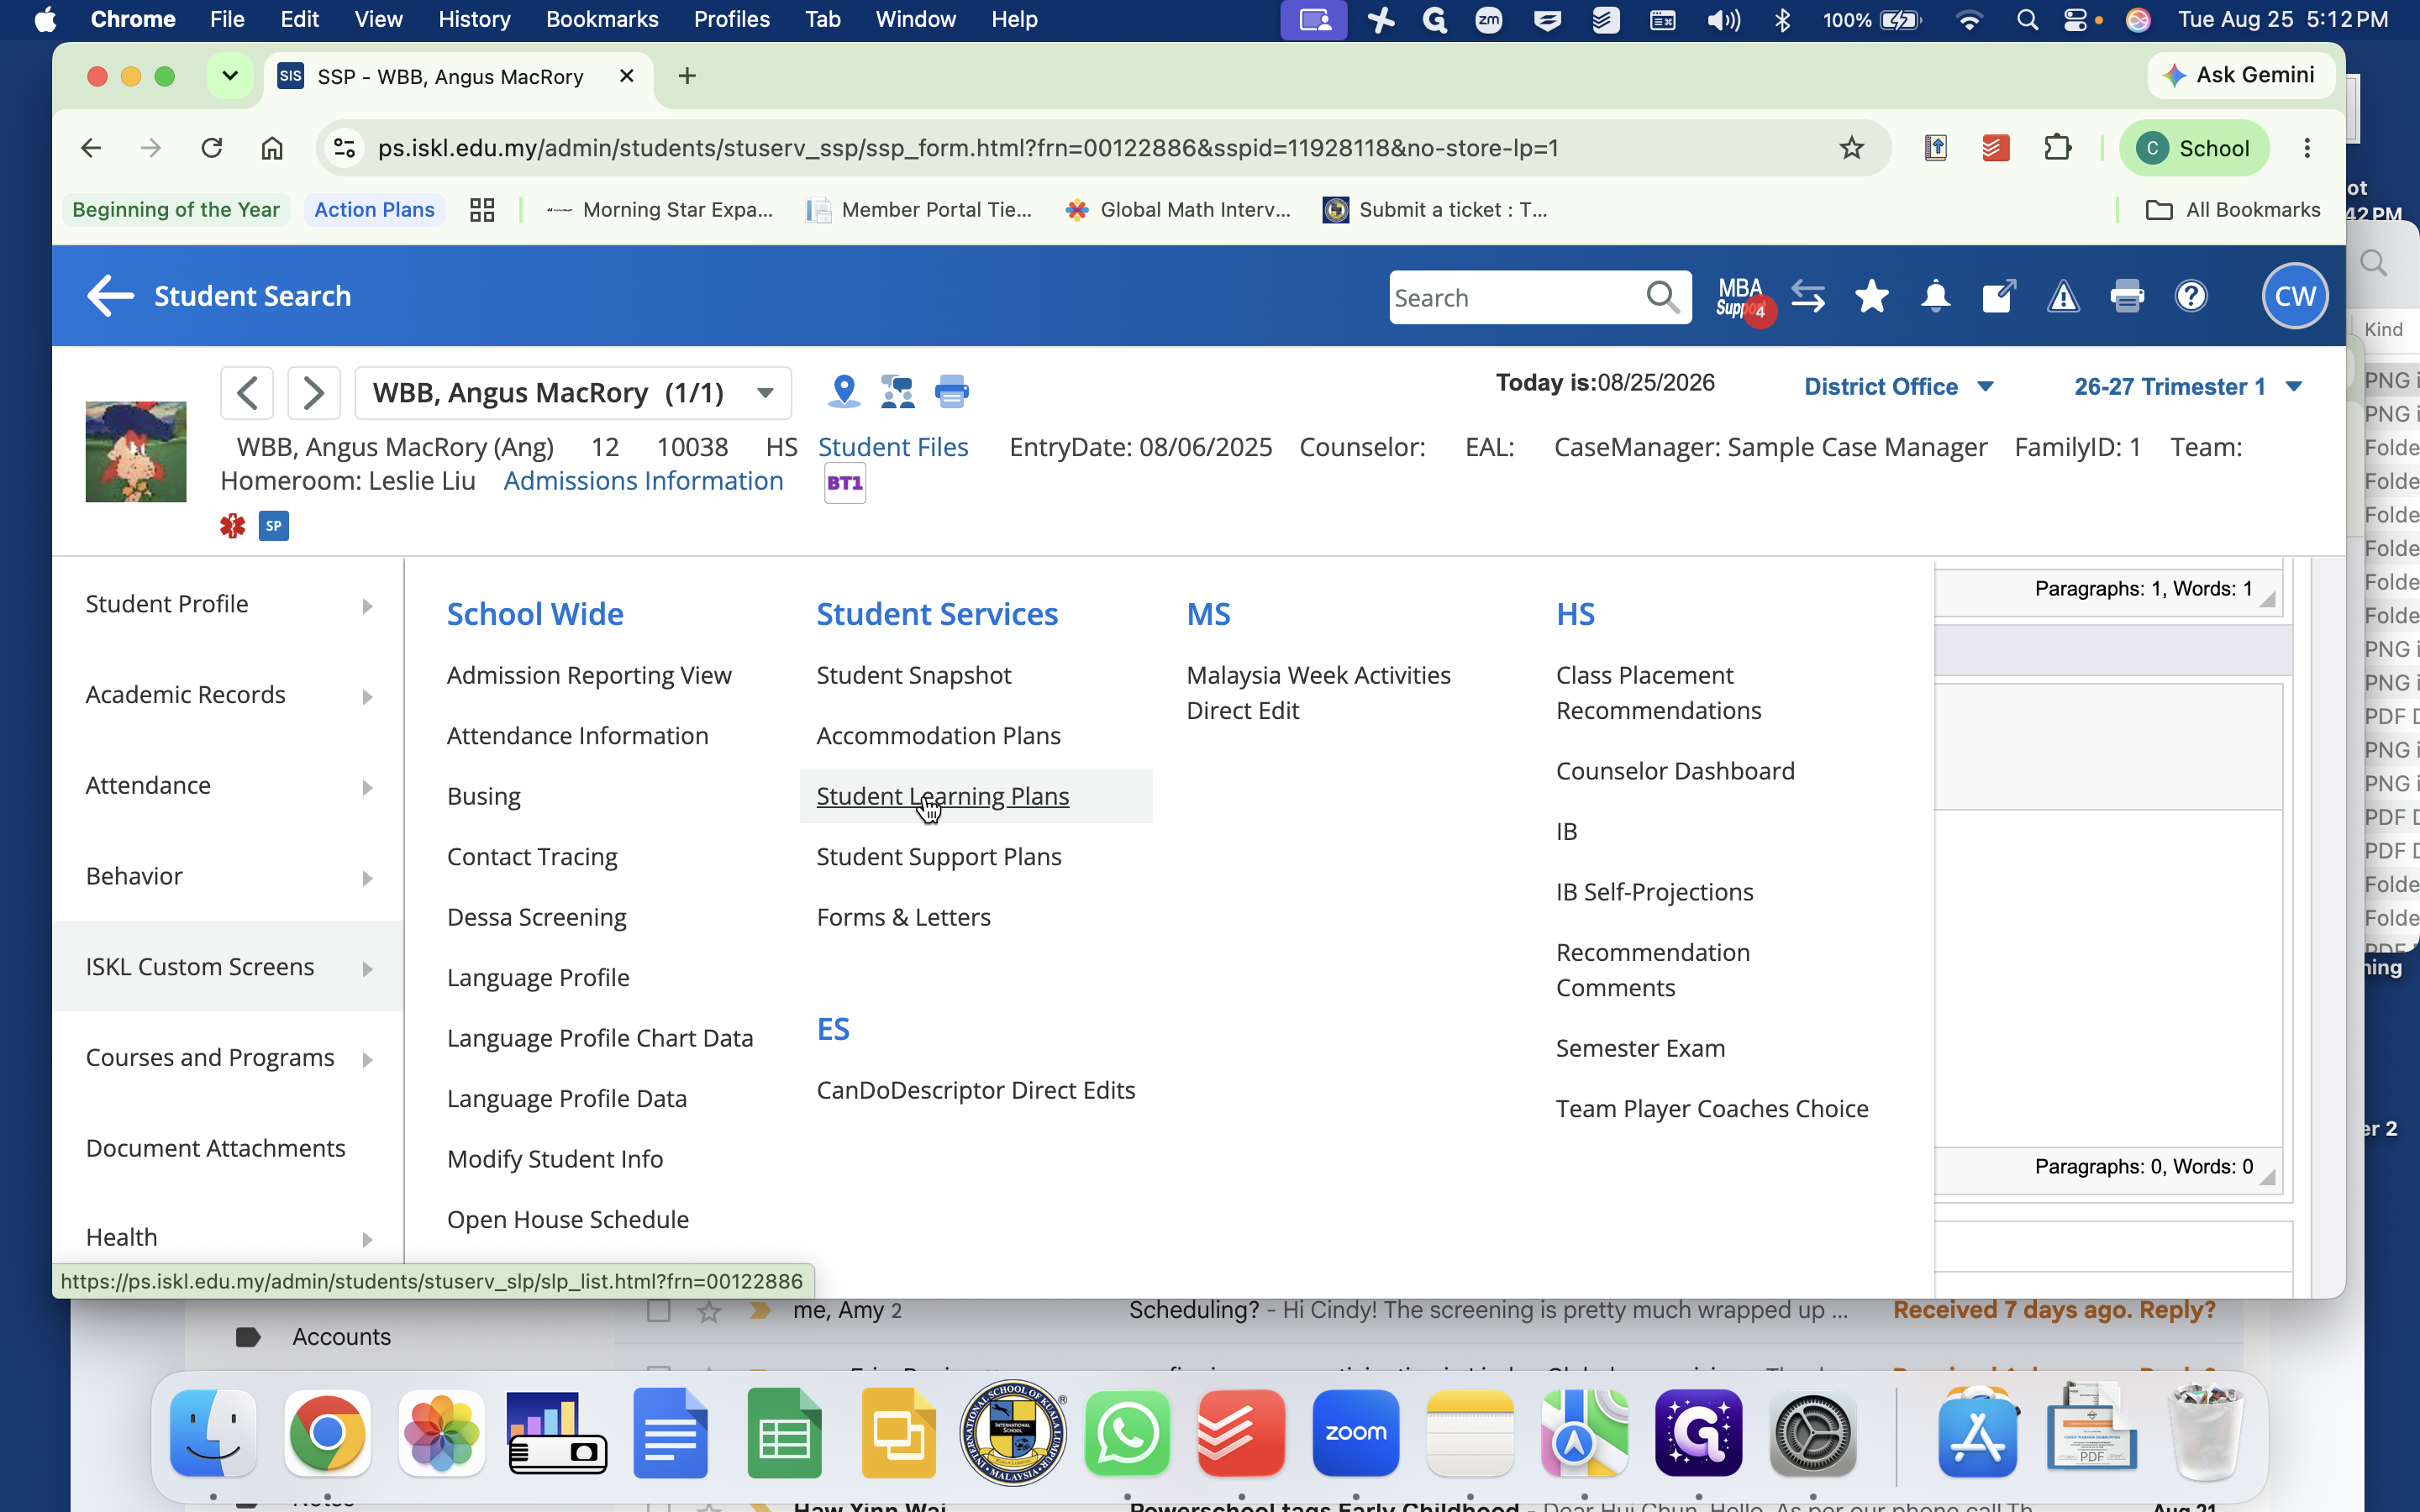Viewport: 2420px width, 1512px height.
Task: Open the All Bookmarks folder
Action: coord(2232,210)
